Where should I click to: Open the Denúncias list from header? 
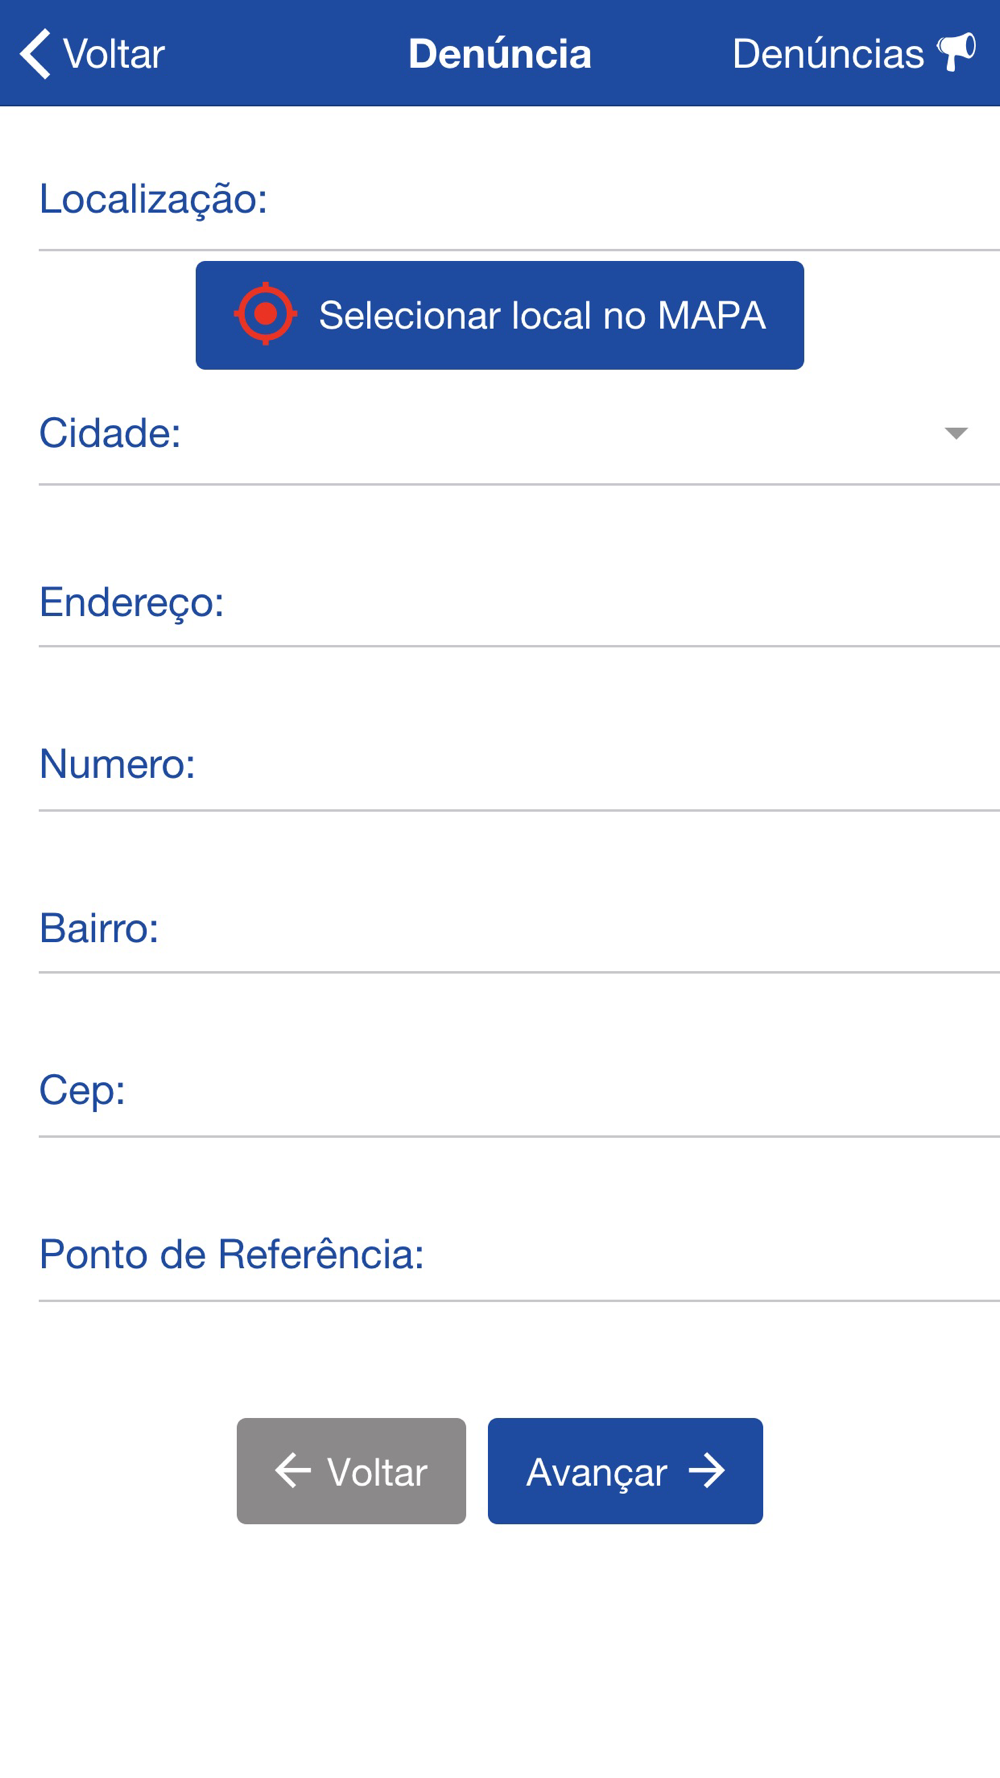pos(853,54)
